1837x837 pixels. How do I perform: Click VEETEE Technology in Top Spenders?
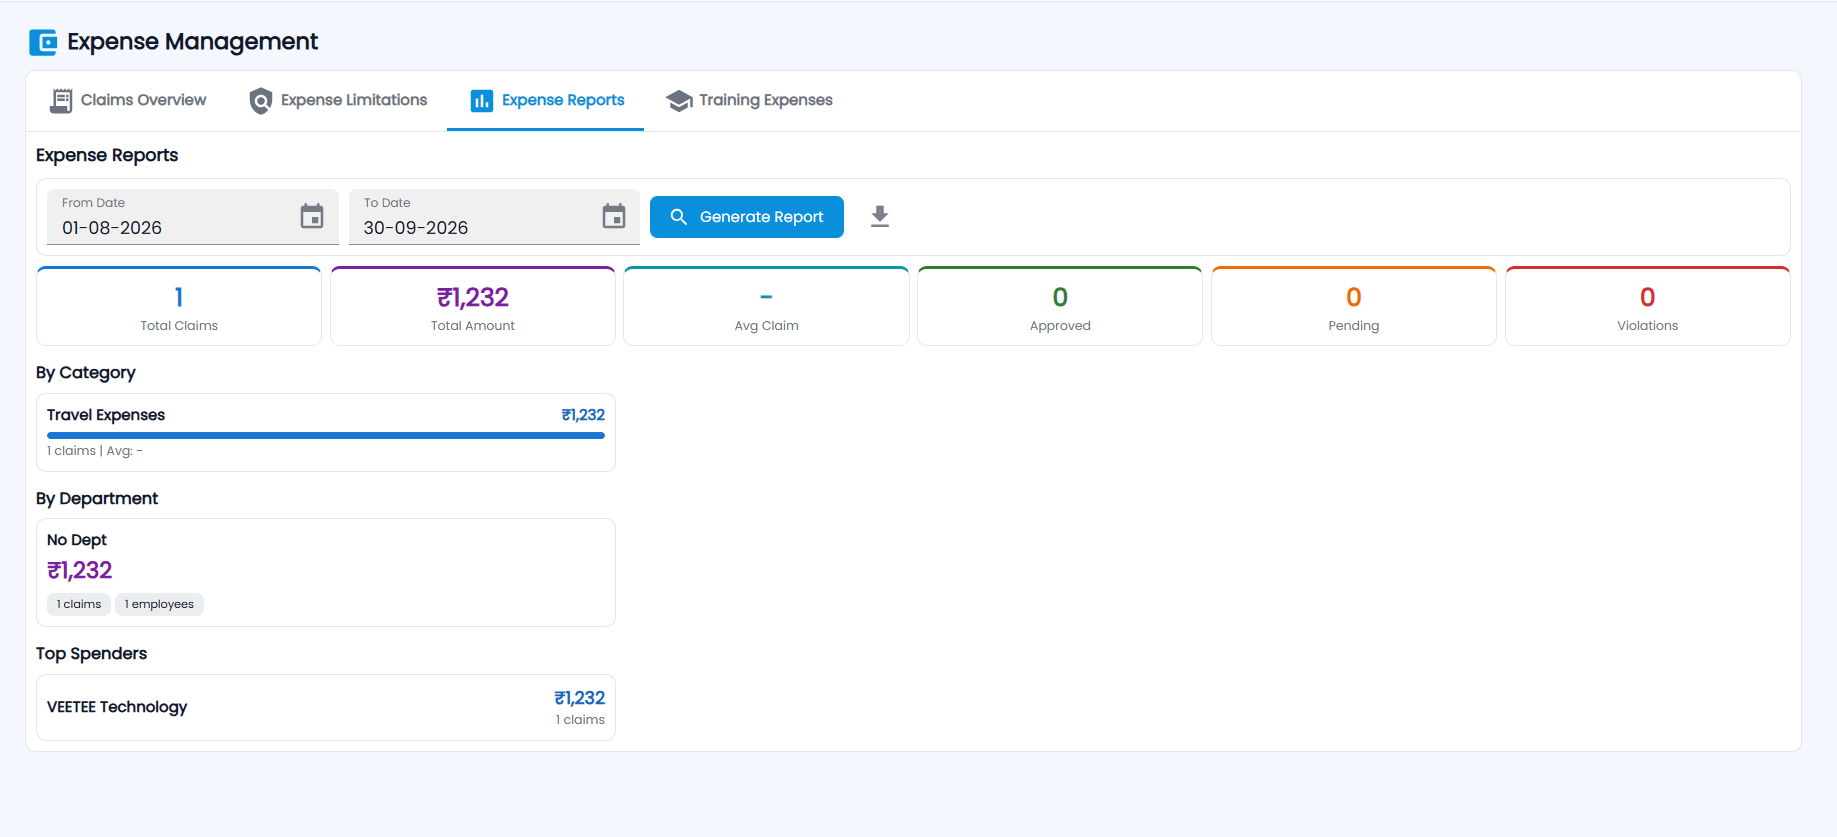click(117, 707)
